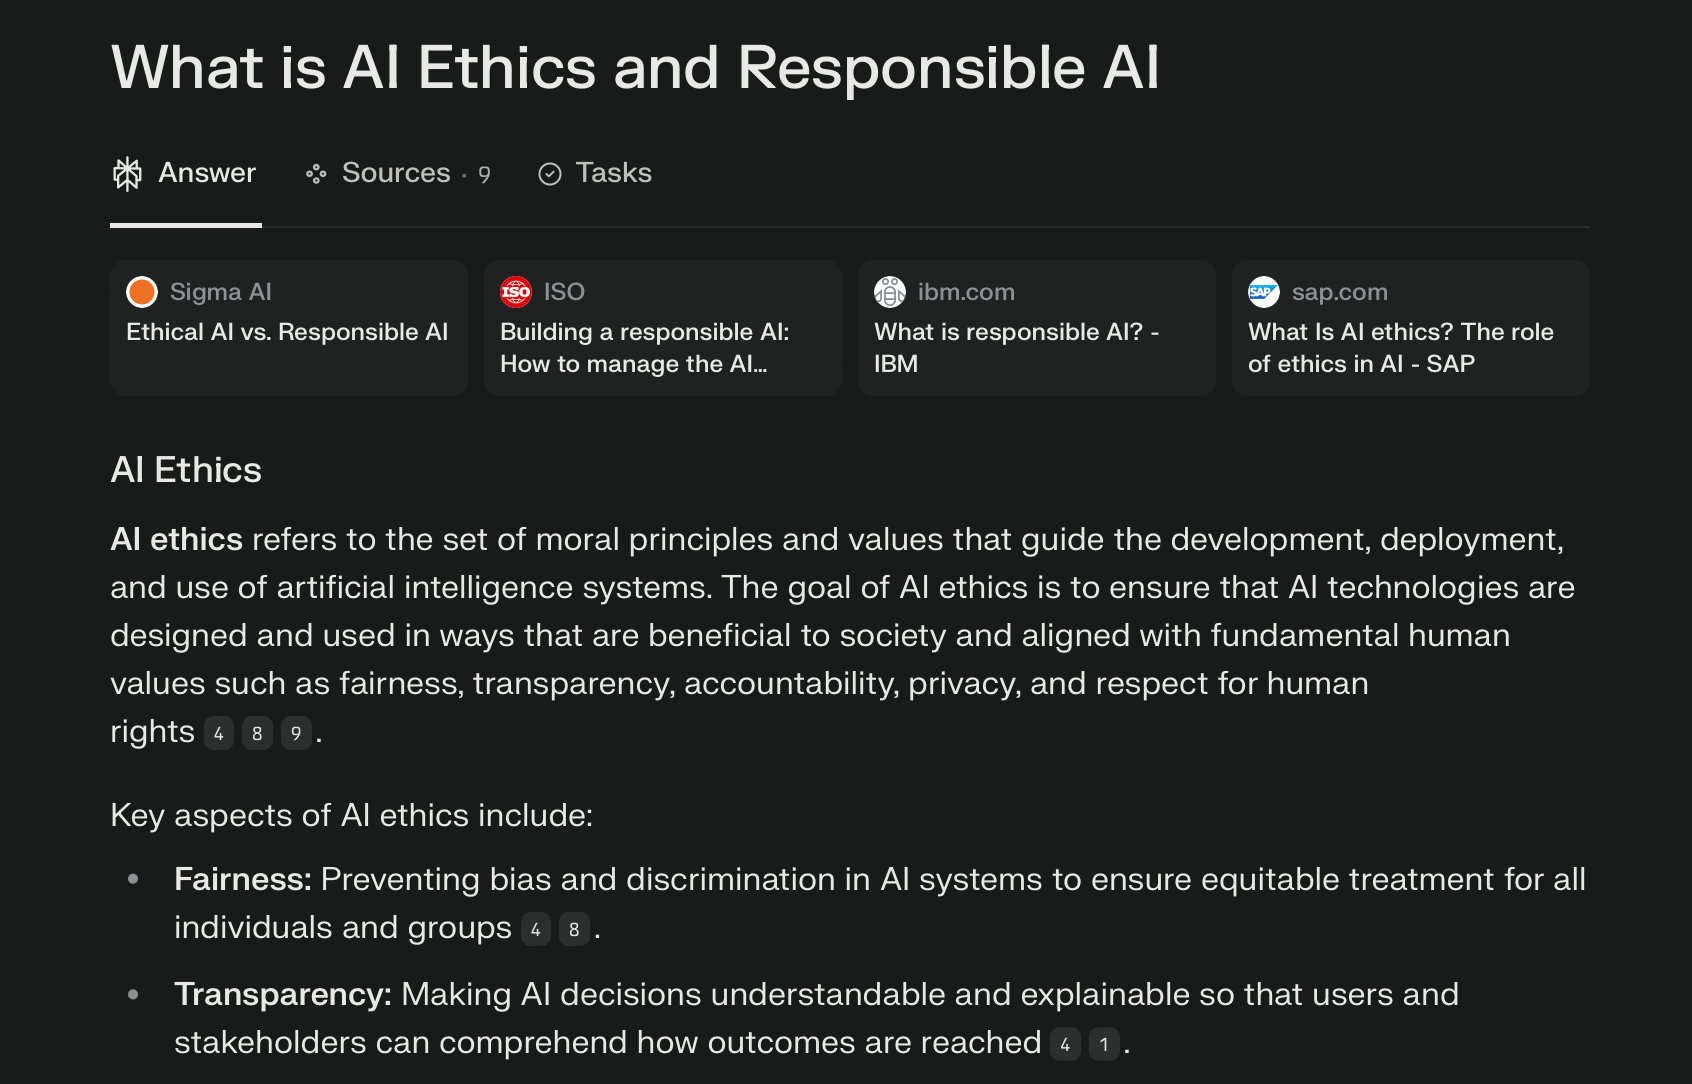
Task: Open What is responsible AI? - IBM card
Action: pyautogui.click(x=1037, y=328)
